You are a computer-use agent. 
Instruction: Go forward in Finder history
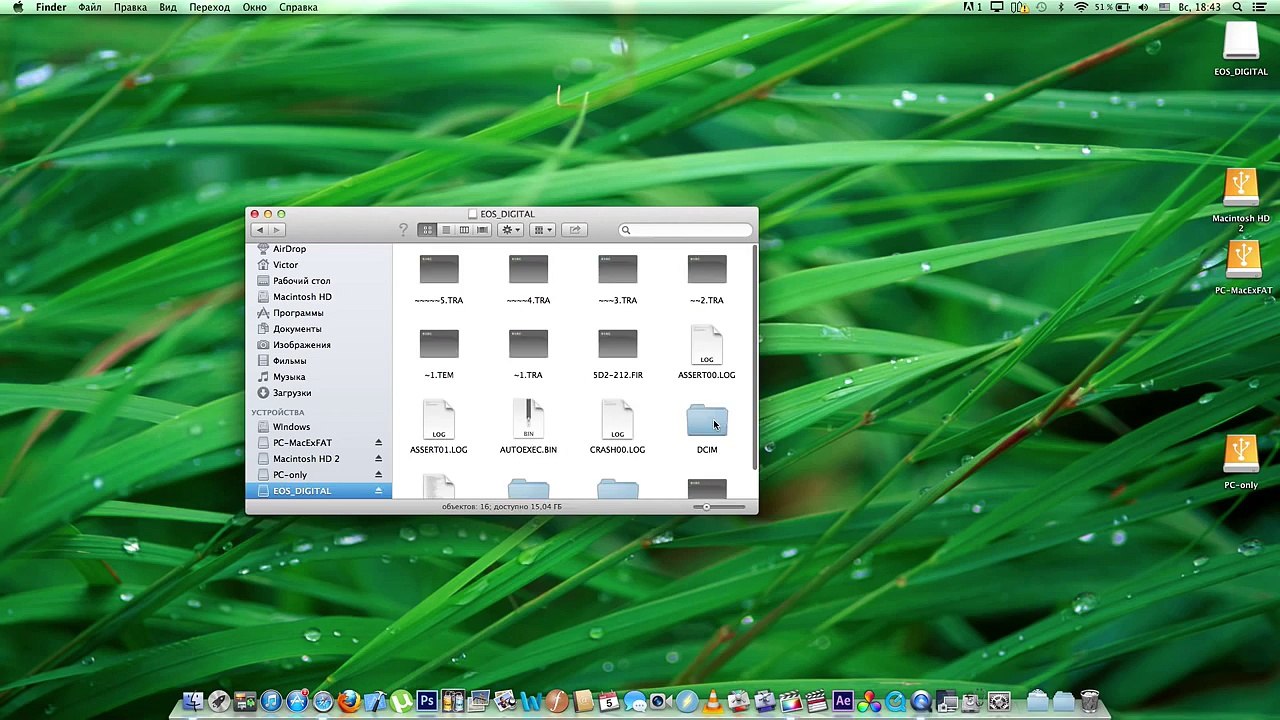coord(277,230)
